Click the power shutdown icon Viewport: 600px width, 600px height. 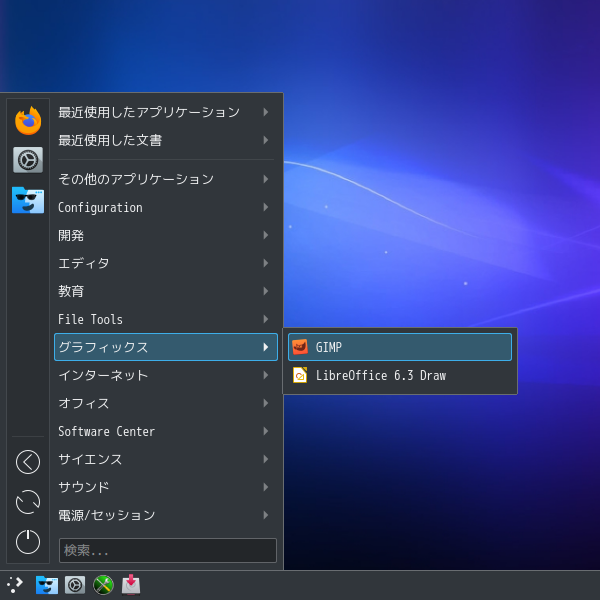(28, 542)
